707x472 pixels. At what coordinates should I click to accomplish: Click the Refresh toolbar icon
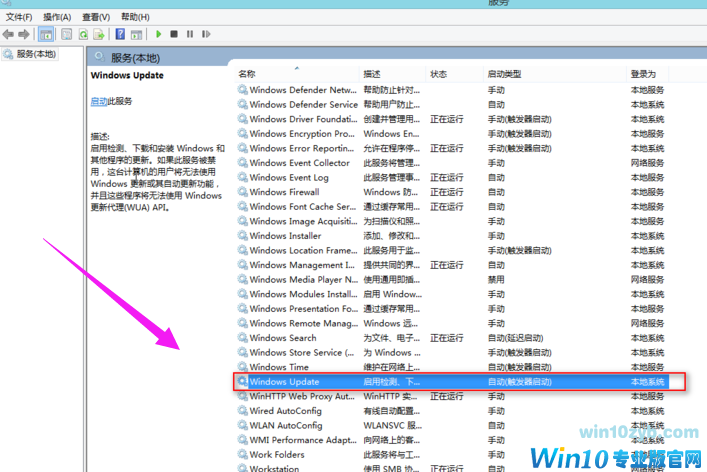(83, 34)
